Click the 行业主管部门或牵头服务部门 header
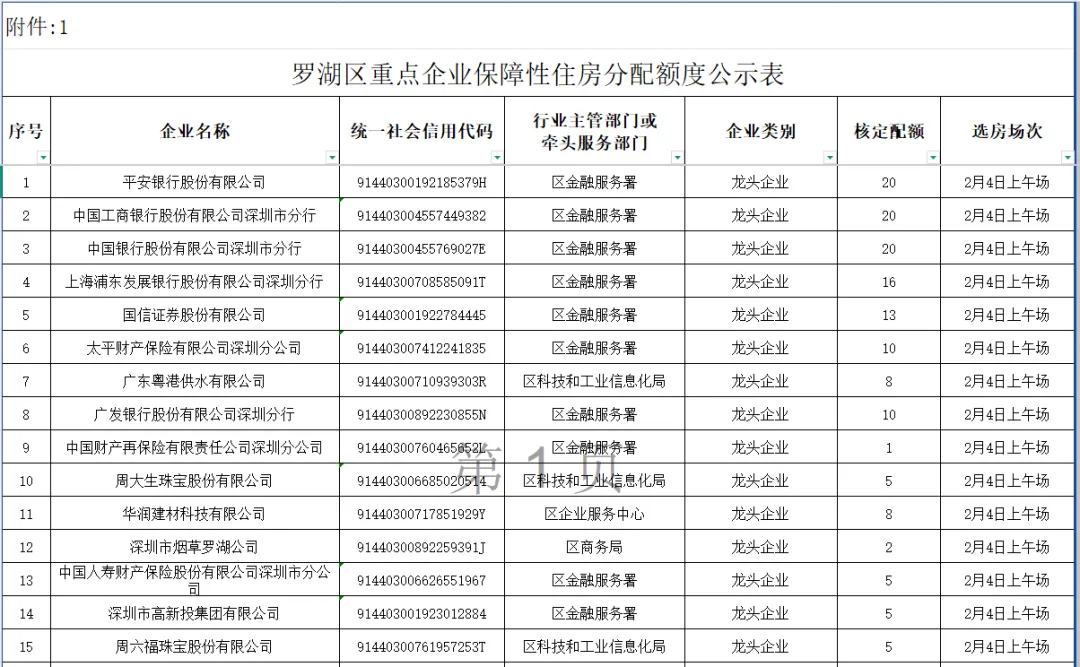The height and width of the screenshot is (667, 1080). coord(595,131)
